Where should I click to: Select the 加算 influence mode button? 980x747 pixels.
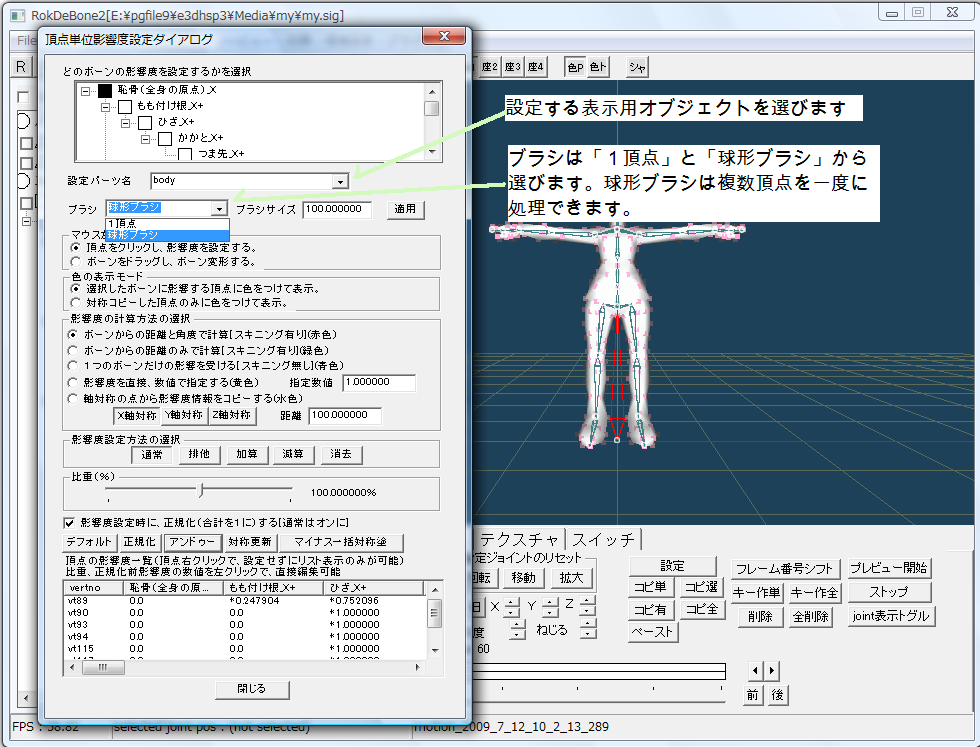pos(245,453)
